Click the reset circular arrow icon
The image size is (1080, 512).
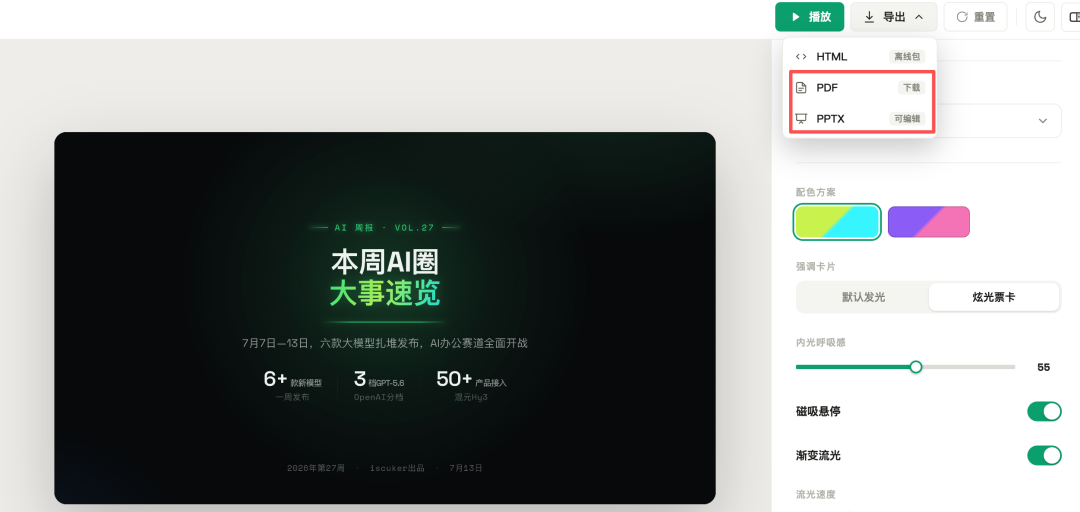(962, 17)
